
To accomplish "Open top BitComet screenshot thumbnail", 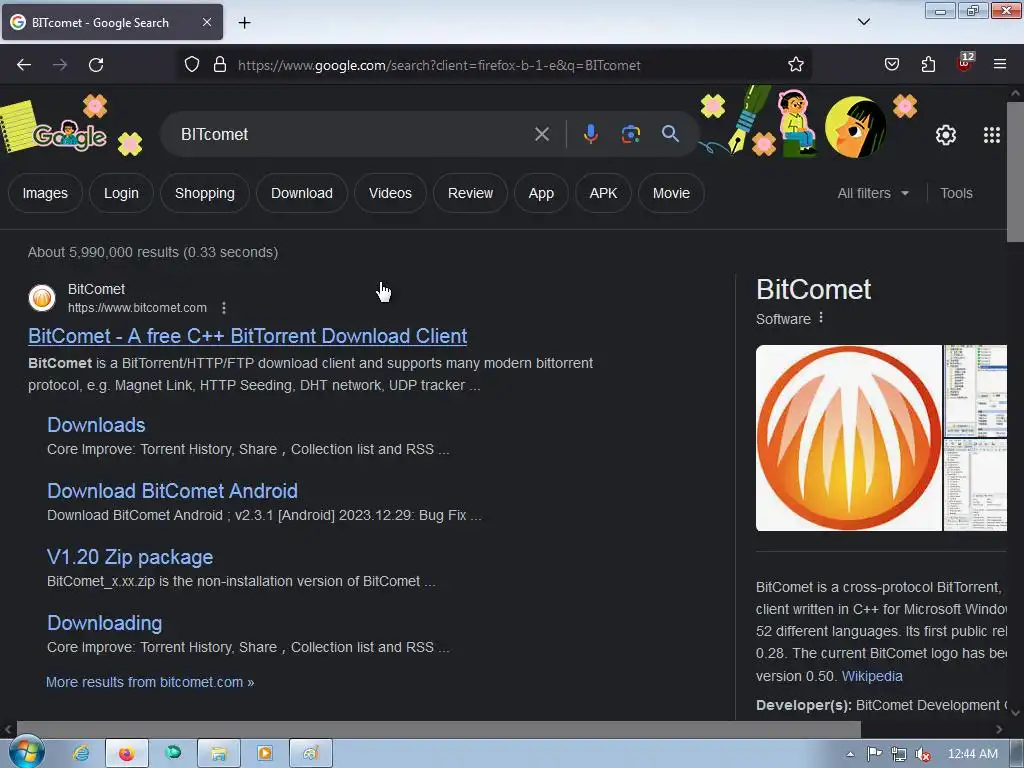I will (975, 391).
